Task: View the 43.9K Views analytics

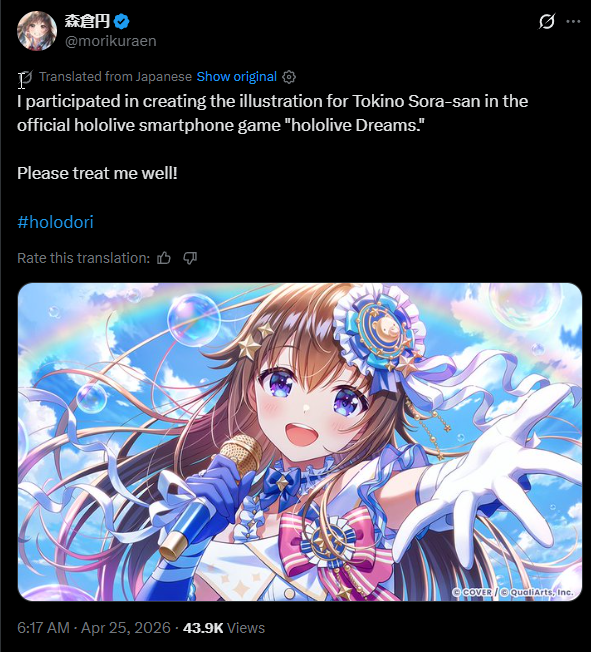Action: [x=224, y=628]
